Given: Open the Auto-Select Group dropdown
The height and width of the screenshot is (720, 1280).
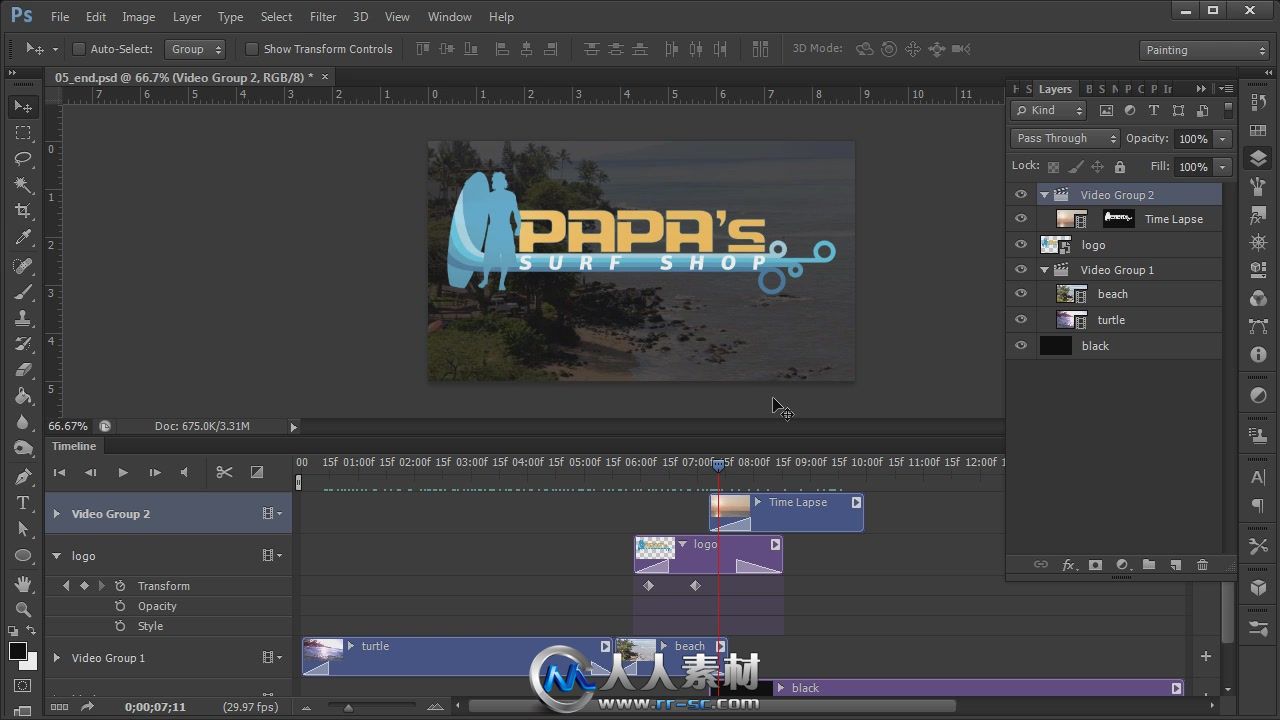Looking at the screenshot, I should point(195,49).
